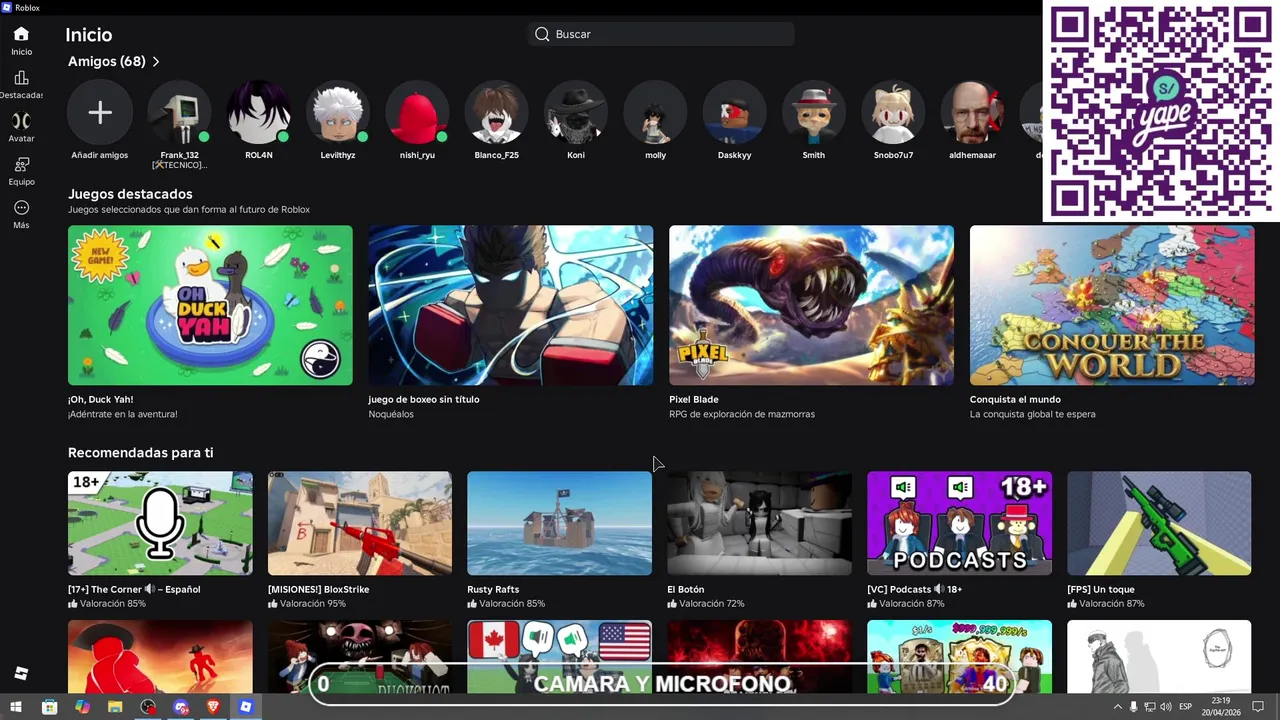Click the "Pixel Blade" title link
This screenshot has width=1280, height=720.
pos(694,399)
